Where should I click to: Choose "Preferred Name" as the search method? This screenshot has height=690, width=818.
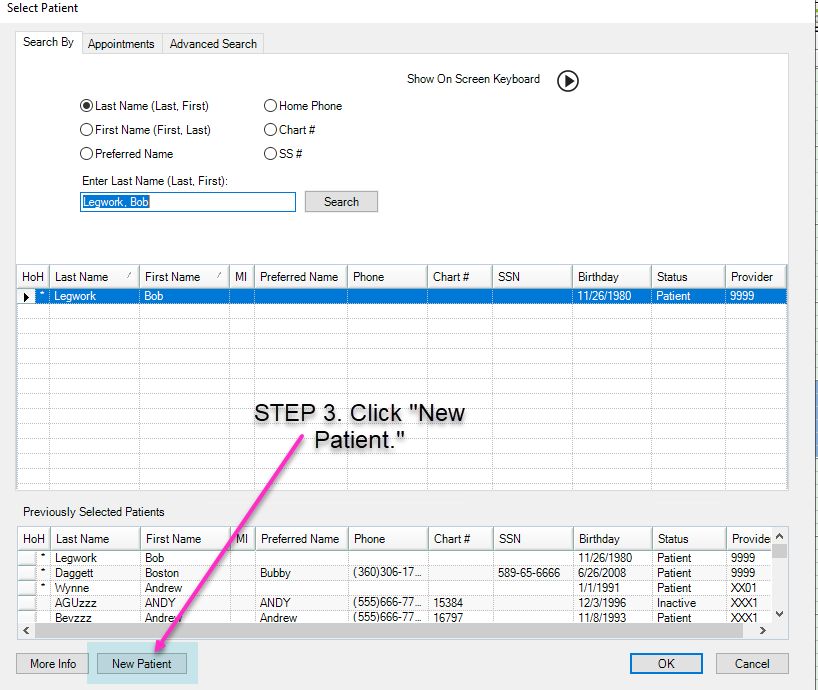pos(87,153)
